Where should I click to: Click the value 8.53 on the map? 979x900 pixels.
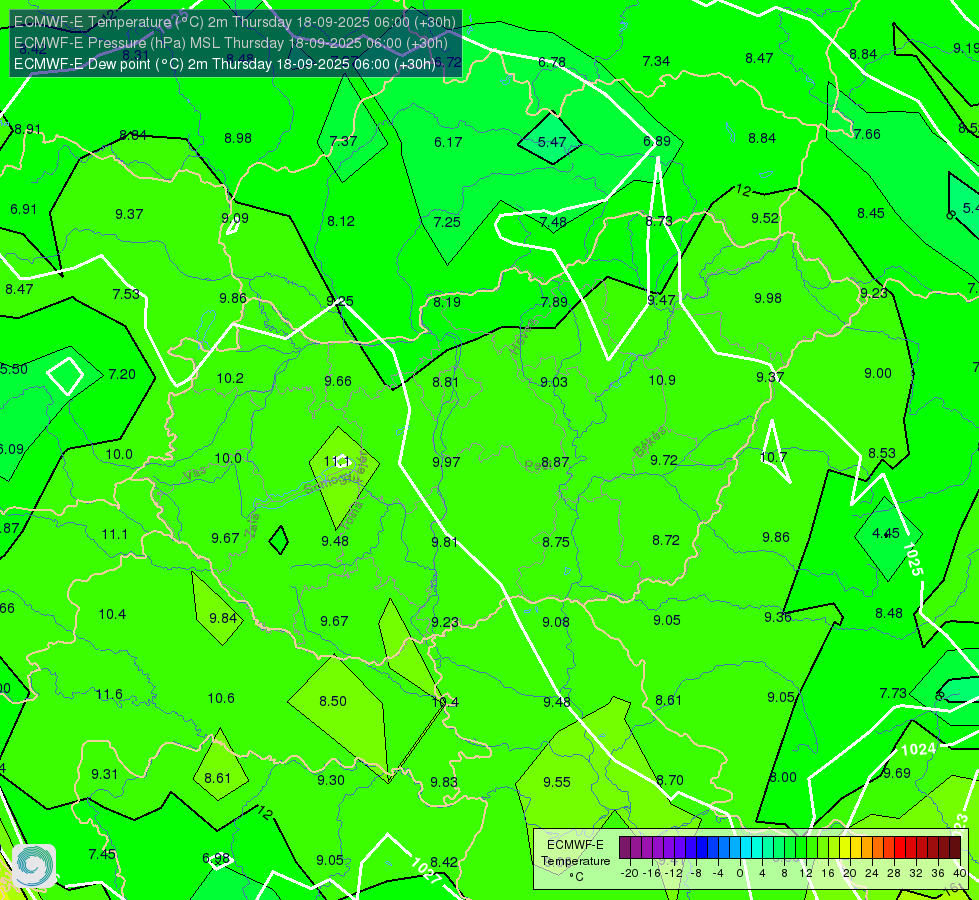click(x=882, y=453)
